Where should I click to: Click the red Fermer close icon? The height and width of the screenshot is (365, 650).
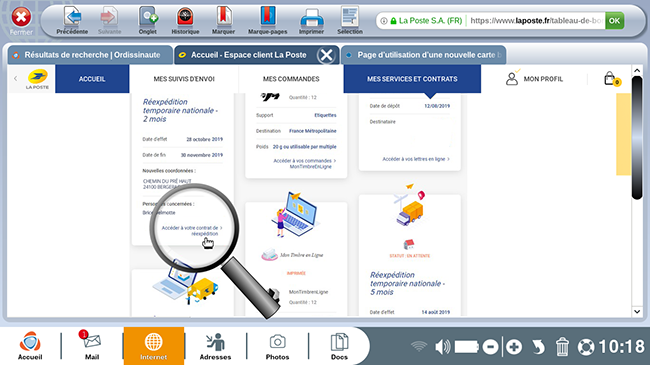pyautogui.click(x=21, y=17)
